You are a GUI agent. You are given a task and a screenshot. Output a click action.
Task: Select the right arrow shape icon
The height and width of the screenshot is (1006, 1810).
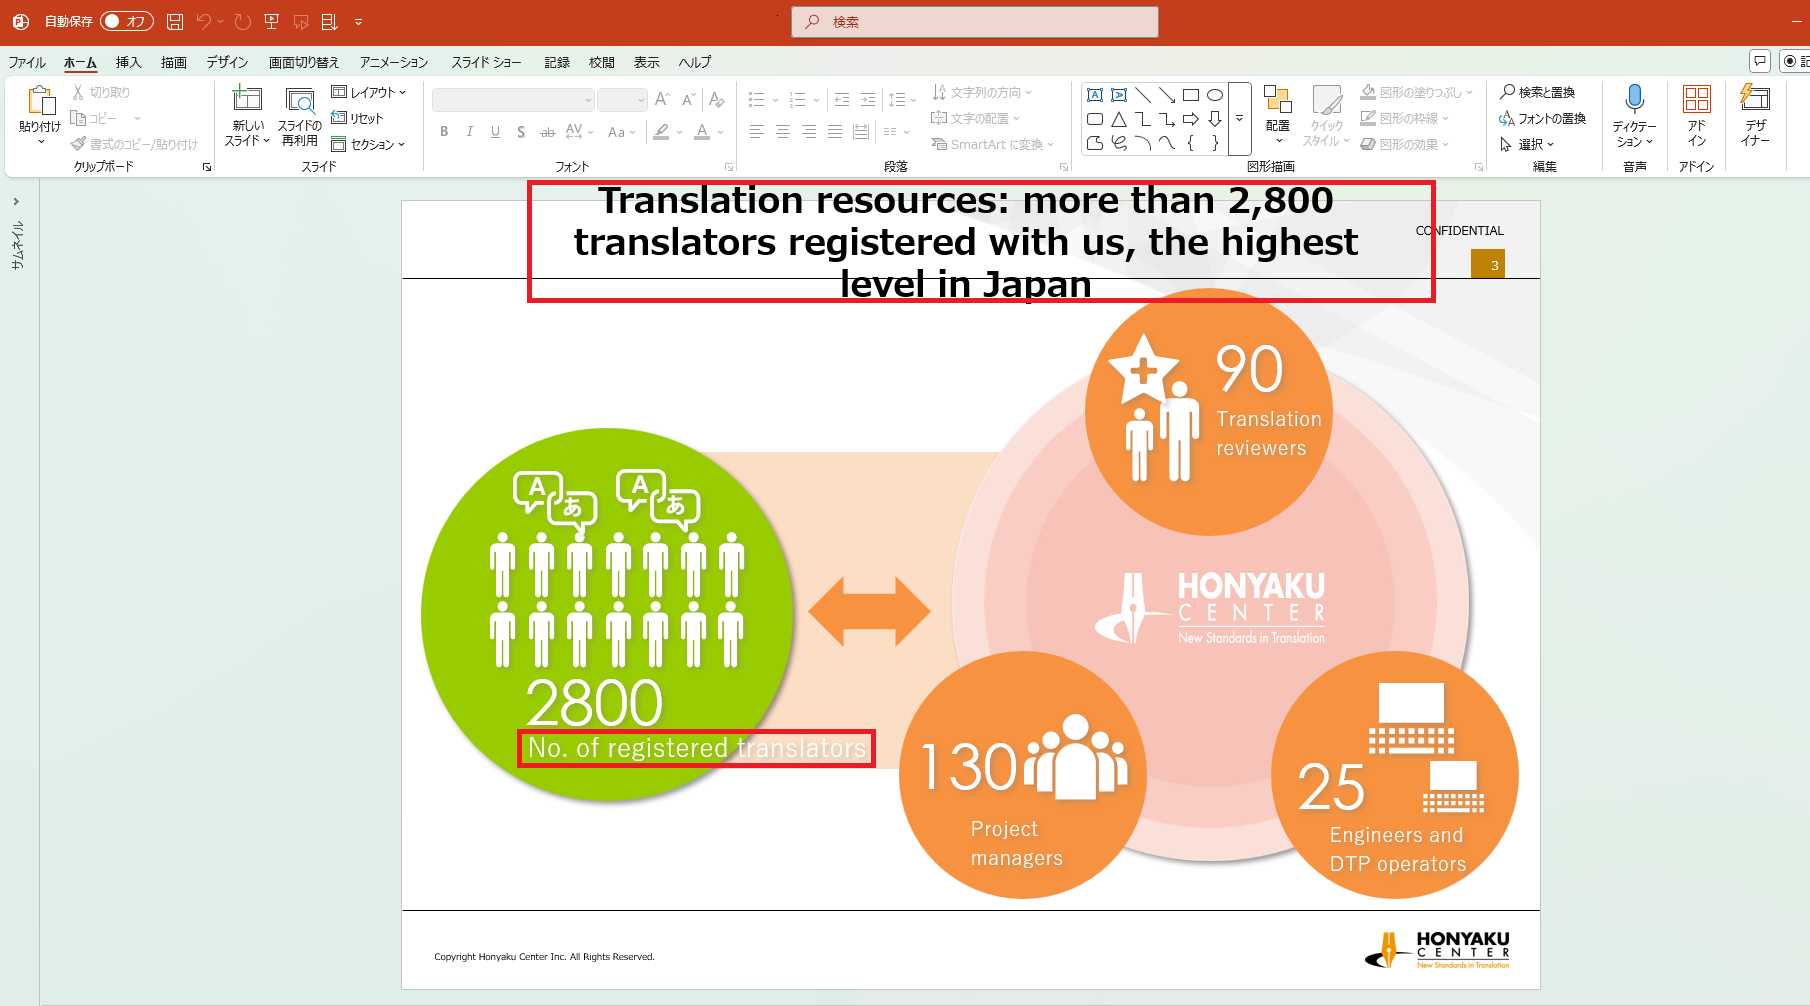pyautogui.click(x=1191, y=119)
